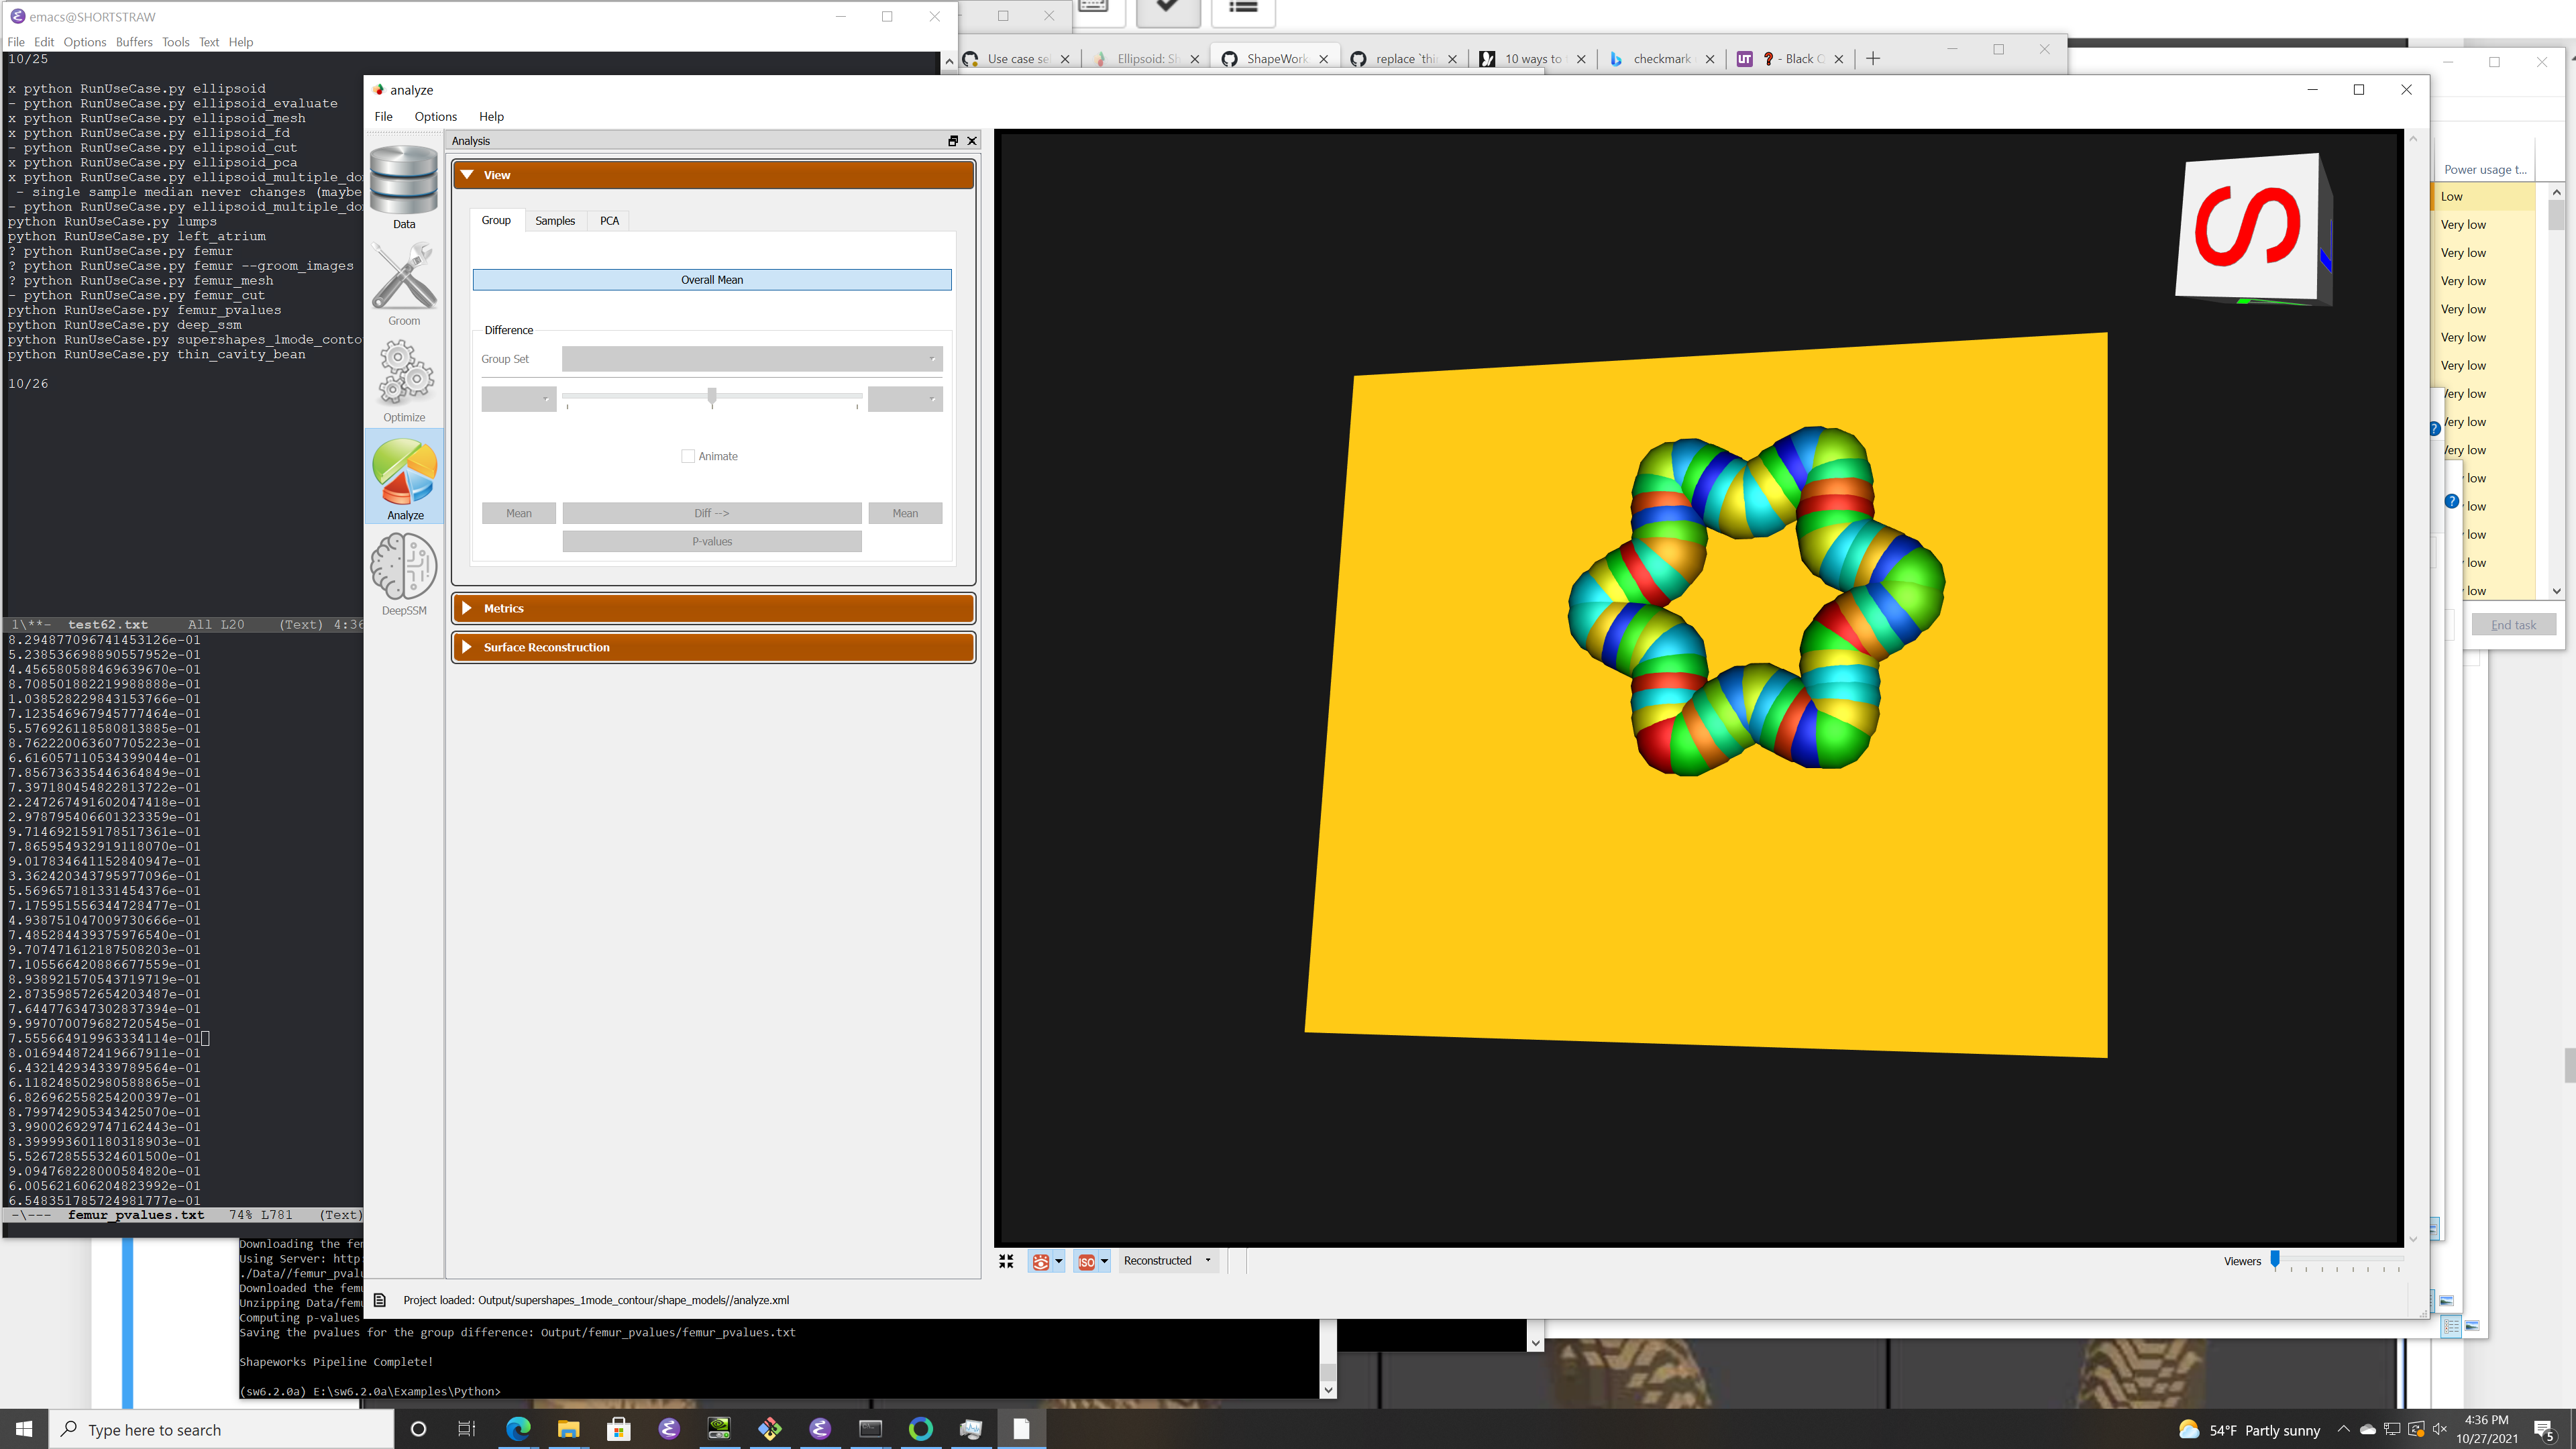Open NVIDIA GeForce Experience from taskbar
The height and width of the screenshot is (1449, 2576).
(x=718, y=1429)
